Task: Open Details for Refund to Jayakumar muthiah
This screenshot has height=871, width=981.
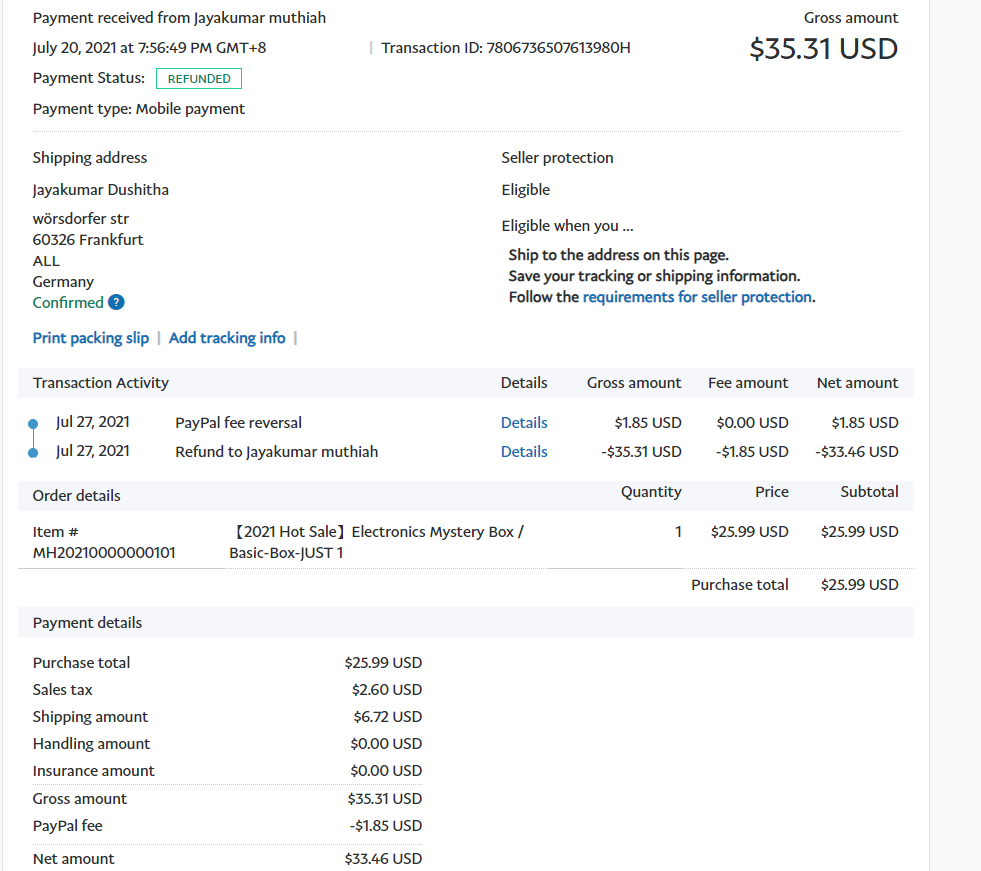Action: click(524, 452)
